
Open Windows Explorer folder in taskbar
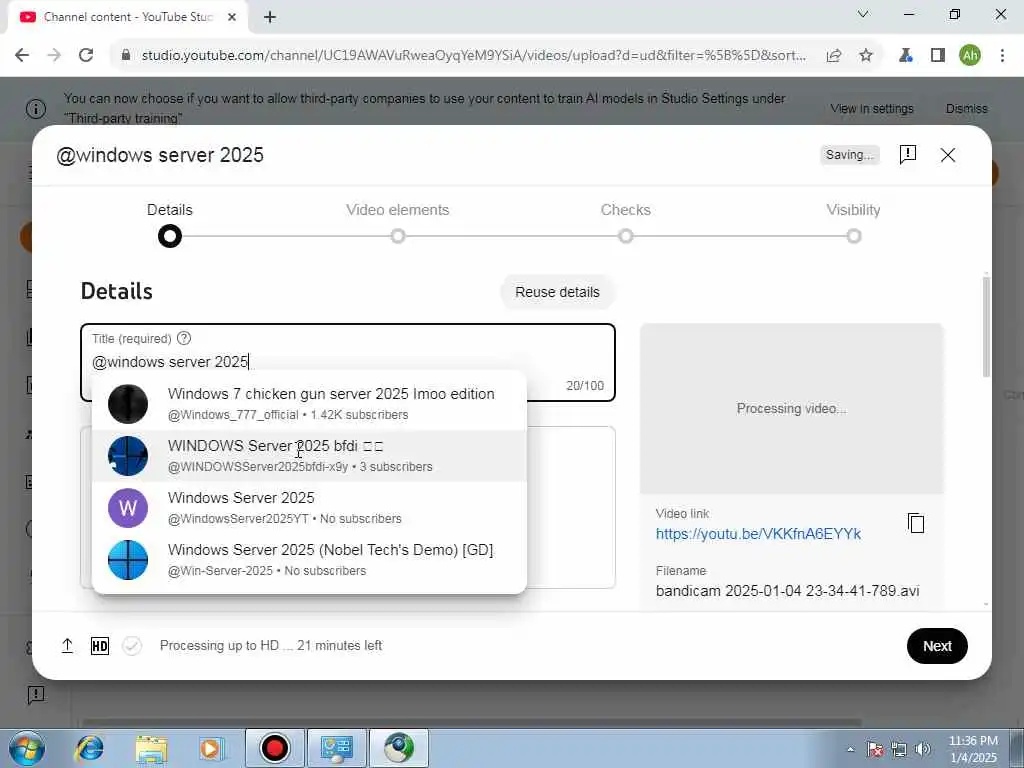pos(152,748)
